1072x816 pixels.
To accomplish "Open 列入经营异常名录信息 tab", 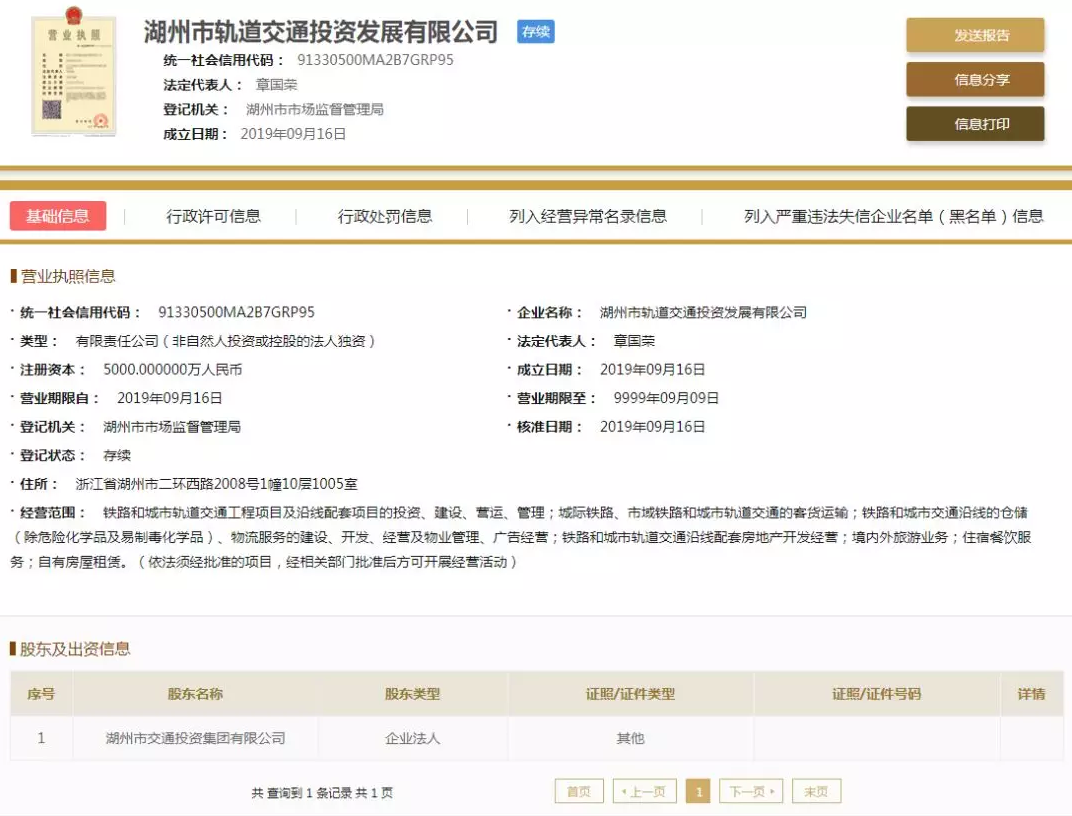I will click(x=588, y=217).
